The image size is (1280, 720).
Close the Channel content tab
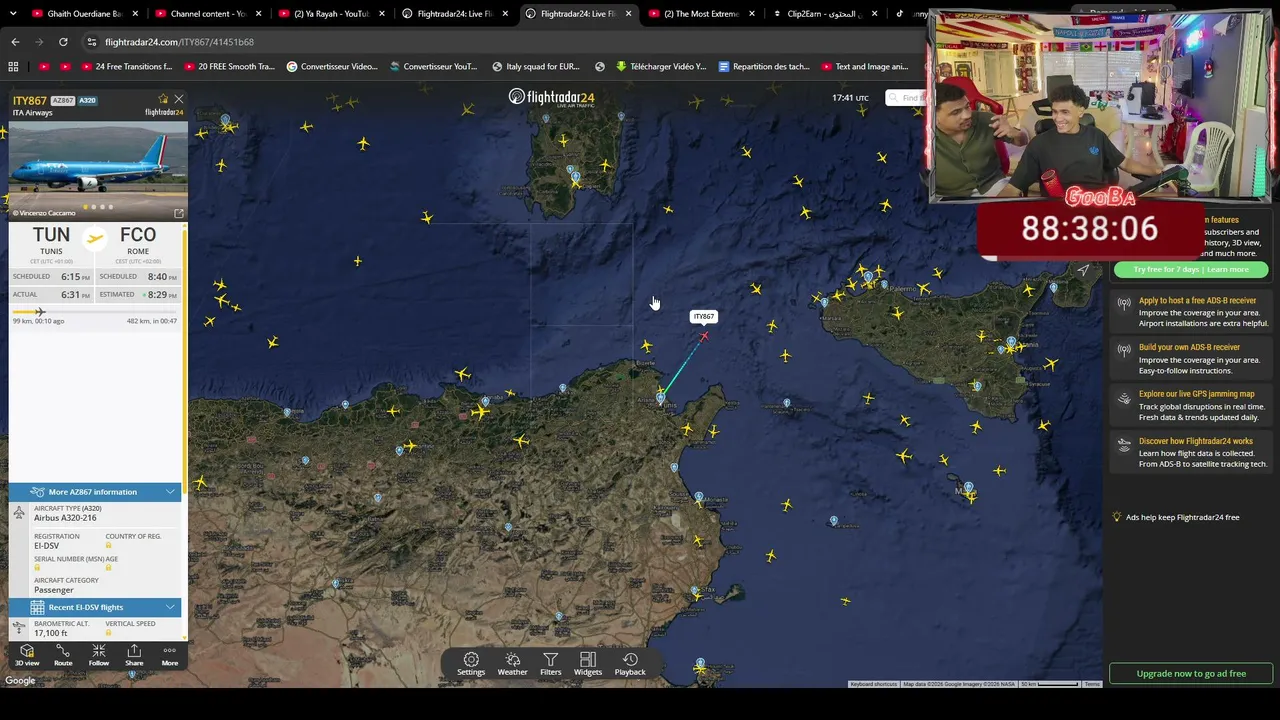point(257,14)
